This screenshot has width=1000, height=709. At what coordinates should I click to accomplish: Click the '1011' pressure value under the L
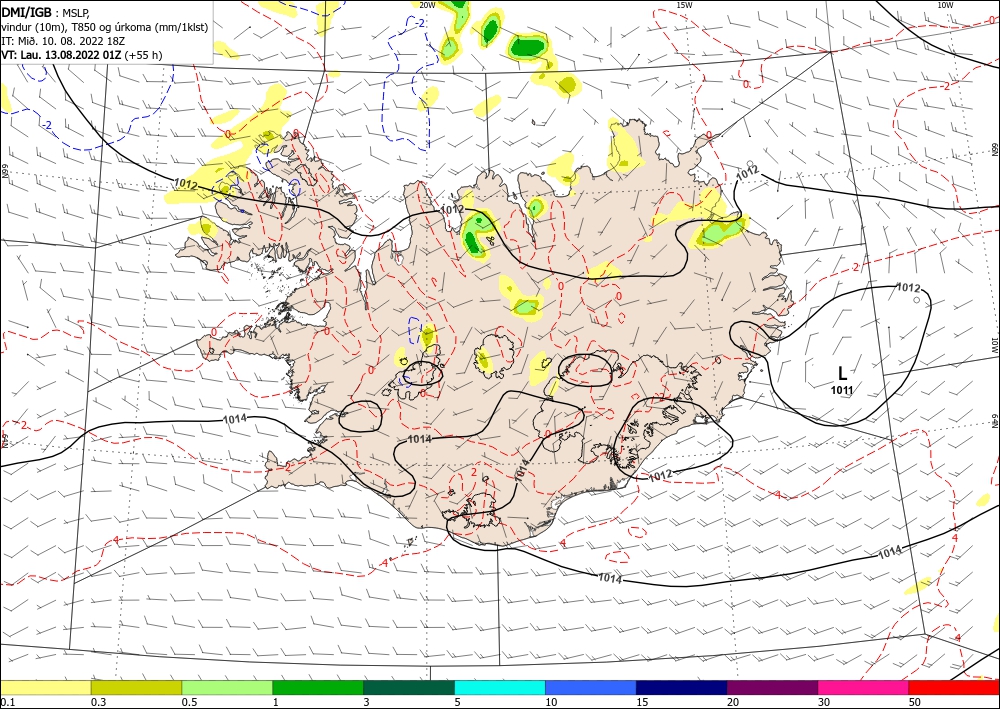[x=842, y=390]
